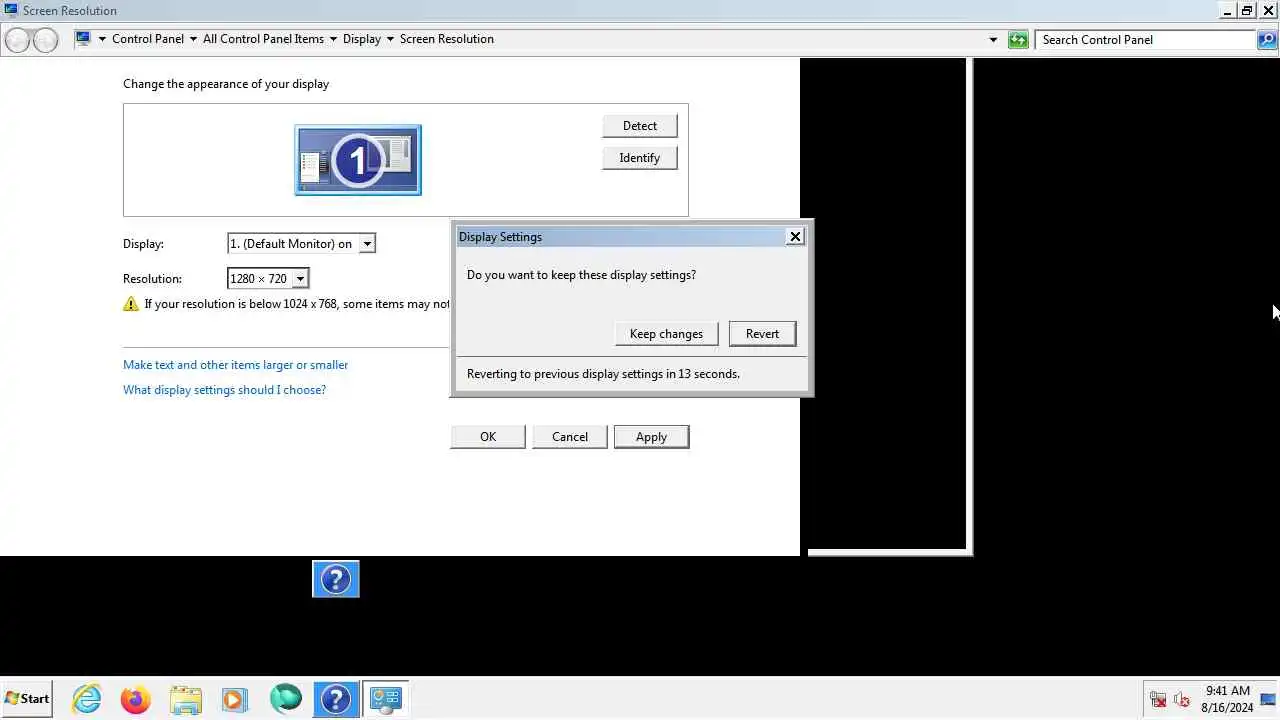Click Revert in Display Settings dialog

pyautogui.click(x=762, y=334)
